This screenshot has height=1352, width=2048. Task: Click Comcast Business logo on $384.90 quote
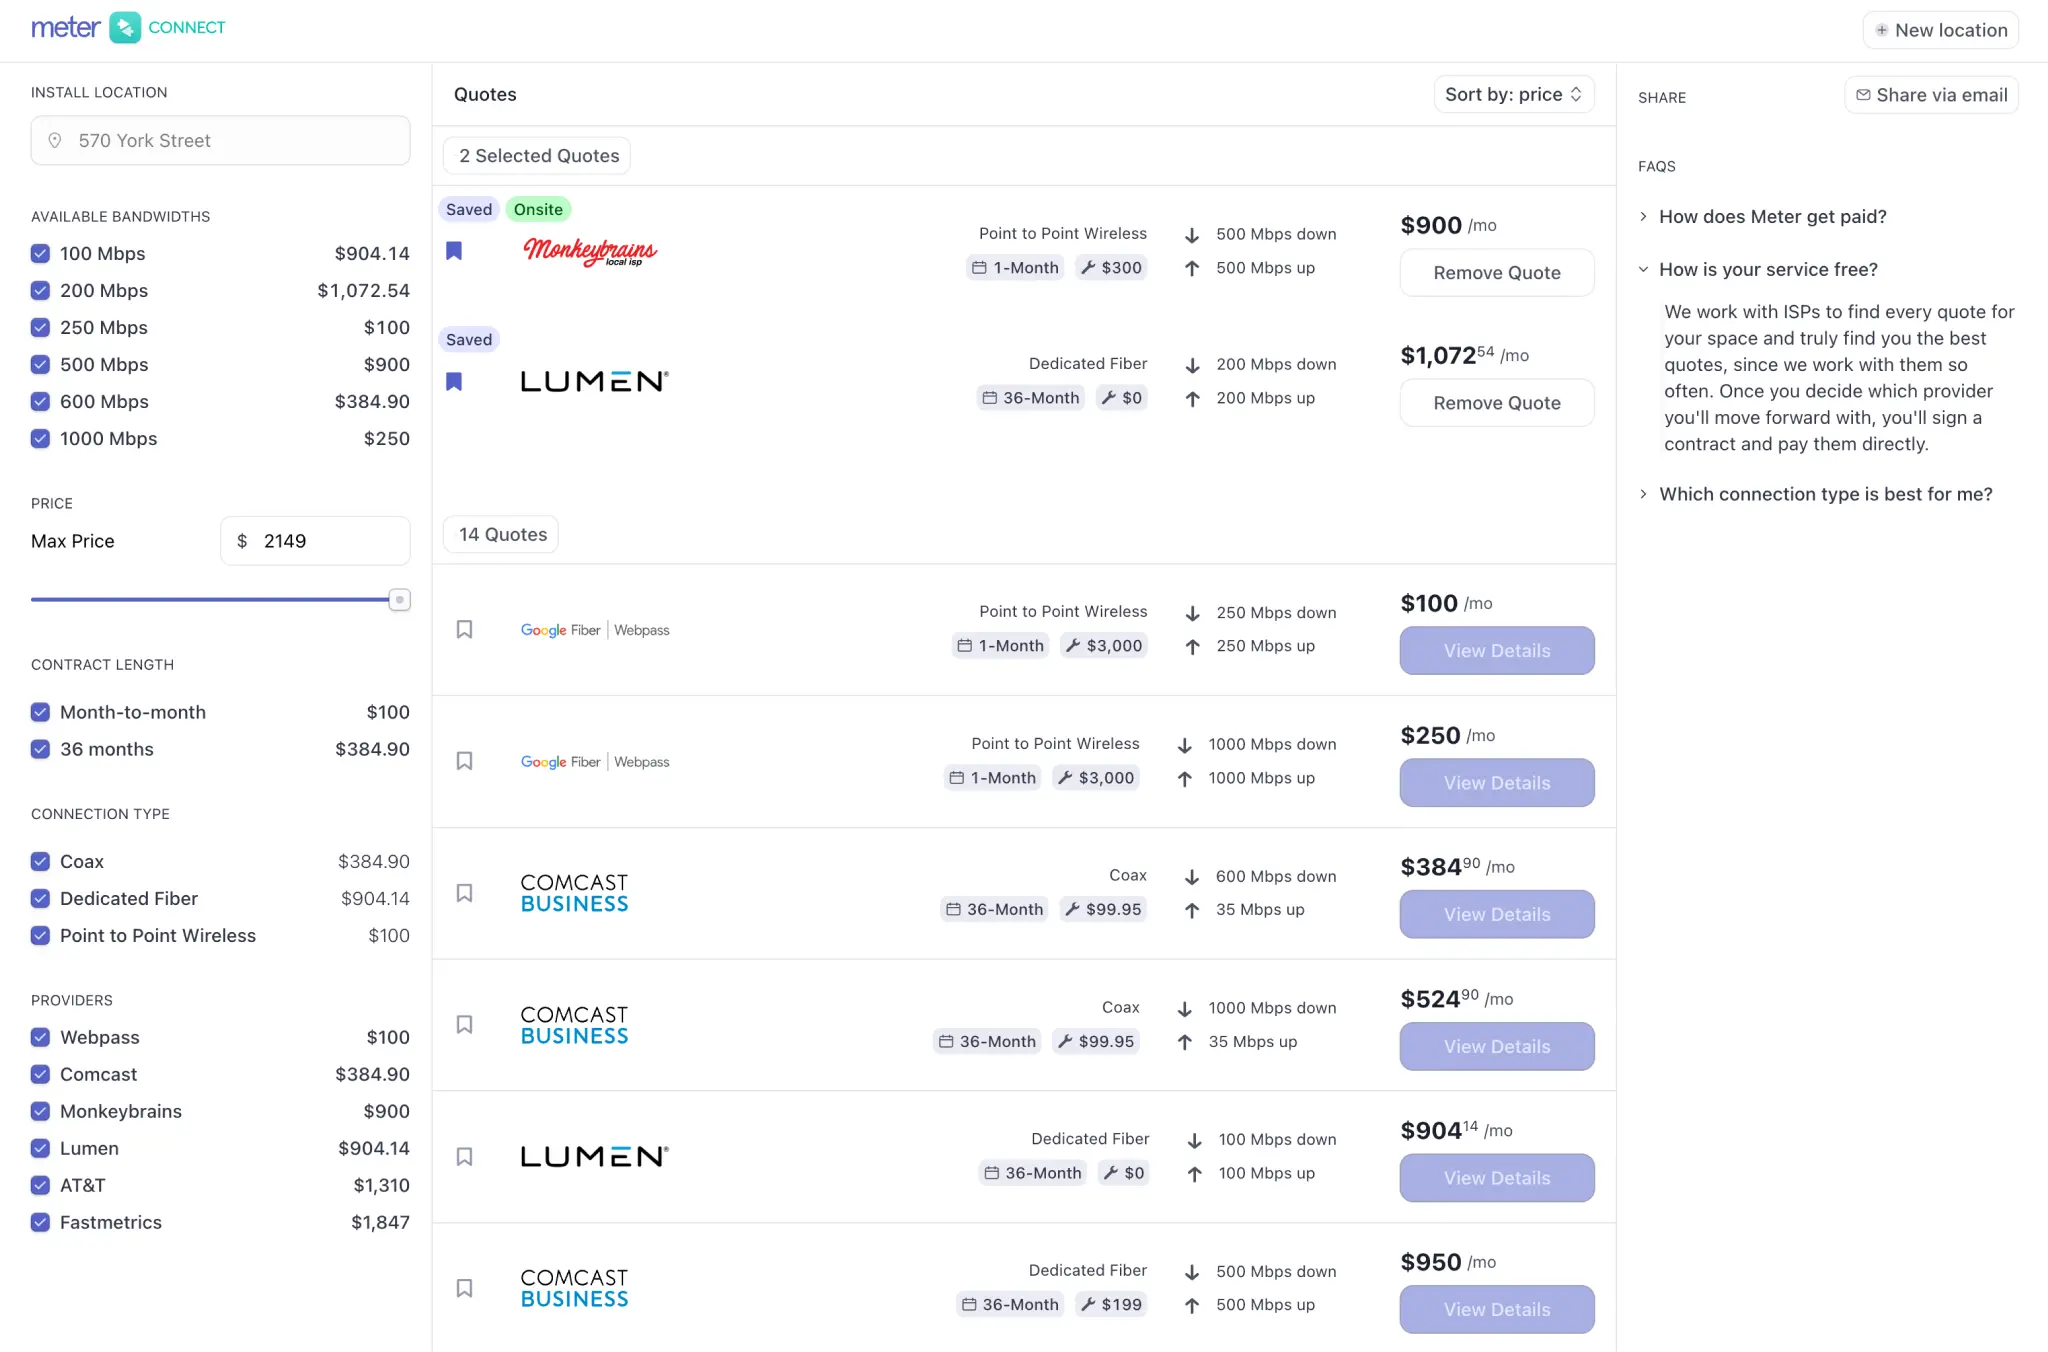click(x=574, y=893)
